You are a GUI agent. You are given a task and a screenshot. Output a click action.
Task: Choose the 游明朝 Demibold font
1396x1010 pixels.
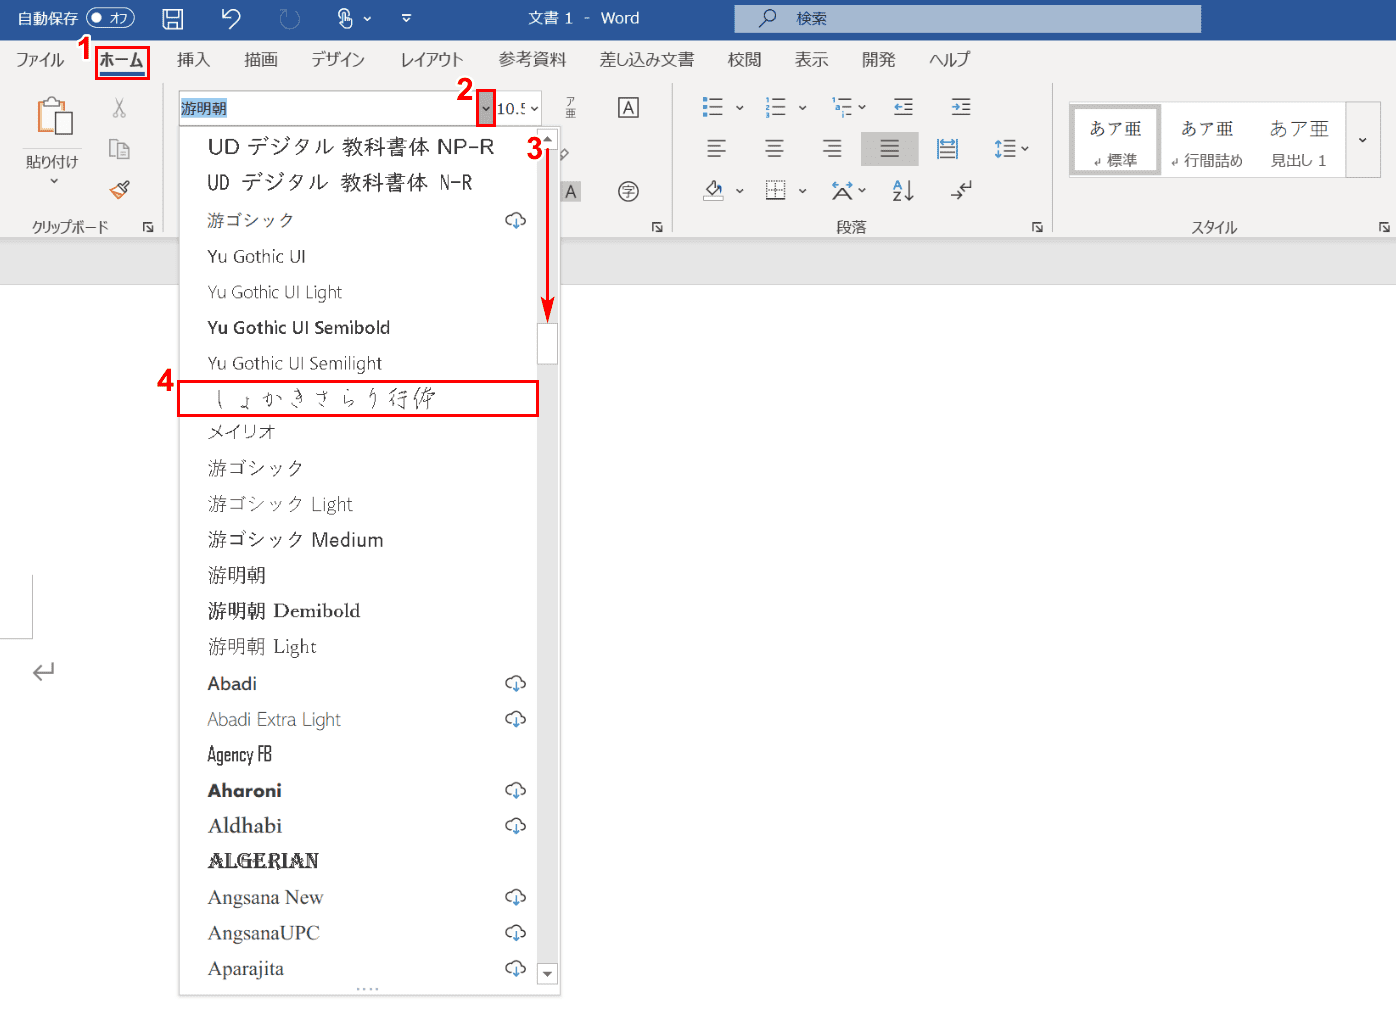358,611
